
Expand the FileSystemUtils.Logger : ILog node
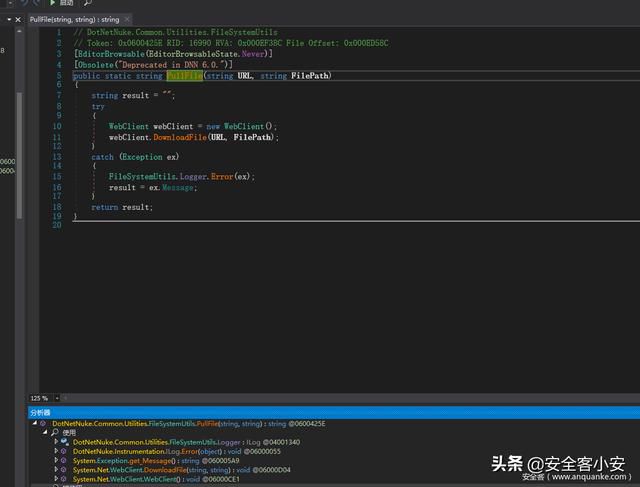coord(56,441)
